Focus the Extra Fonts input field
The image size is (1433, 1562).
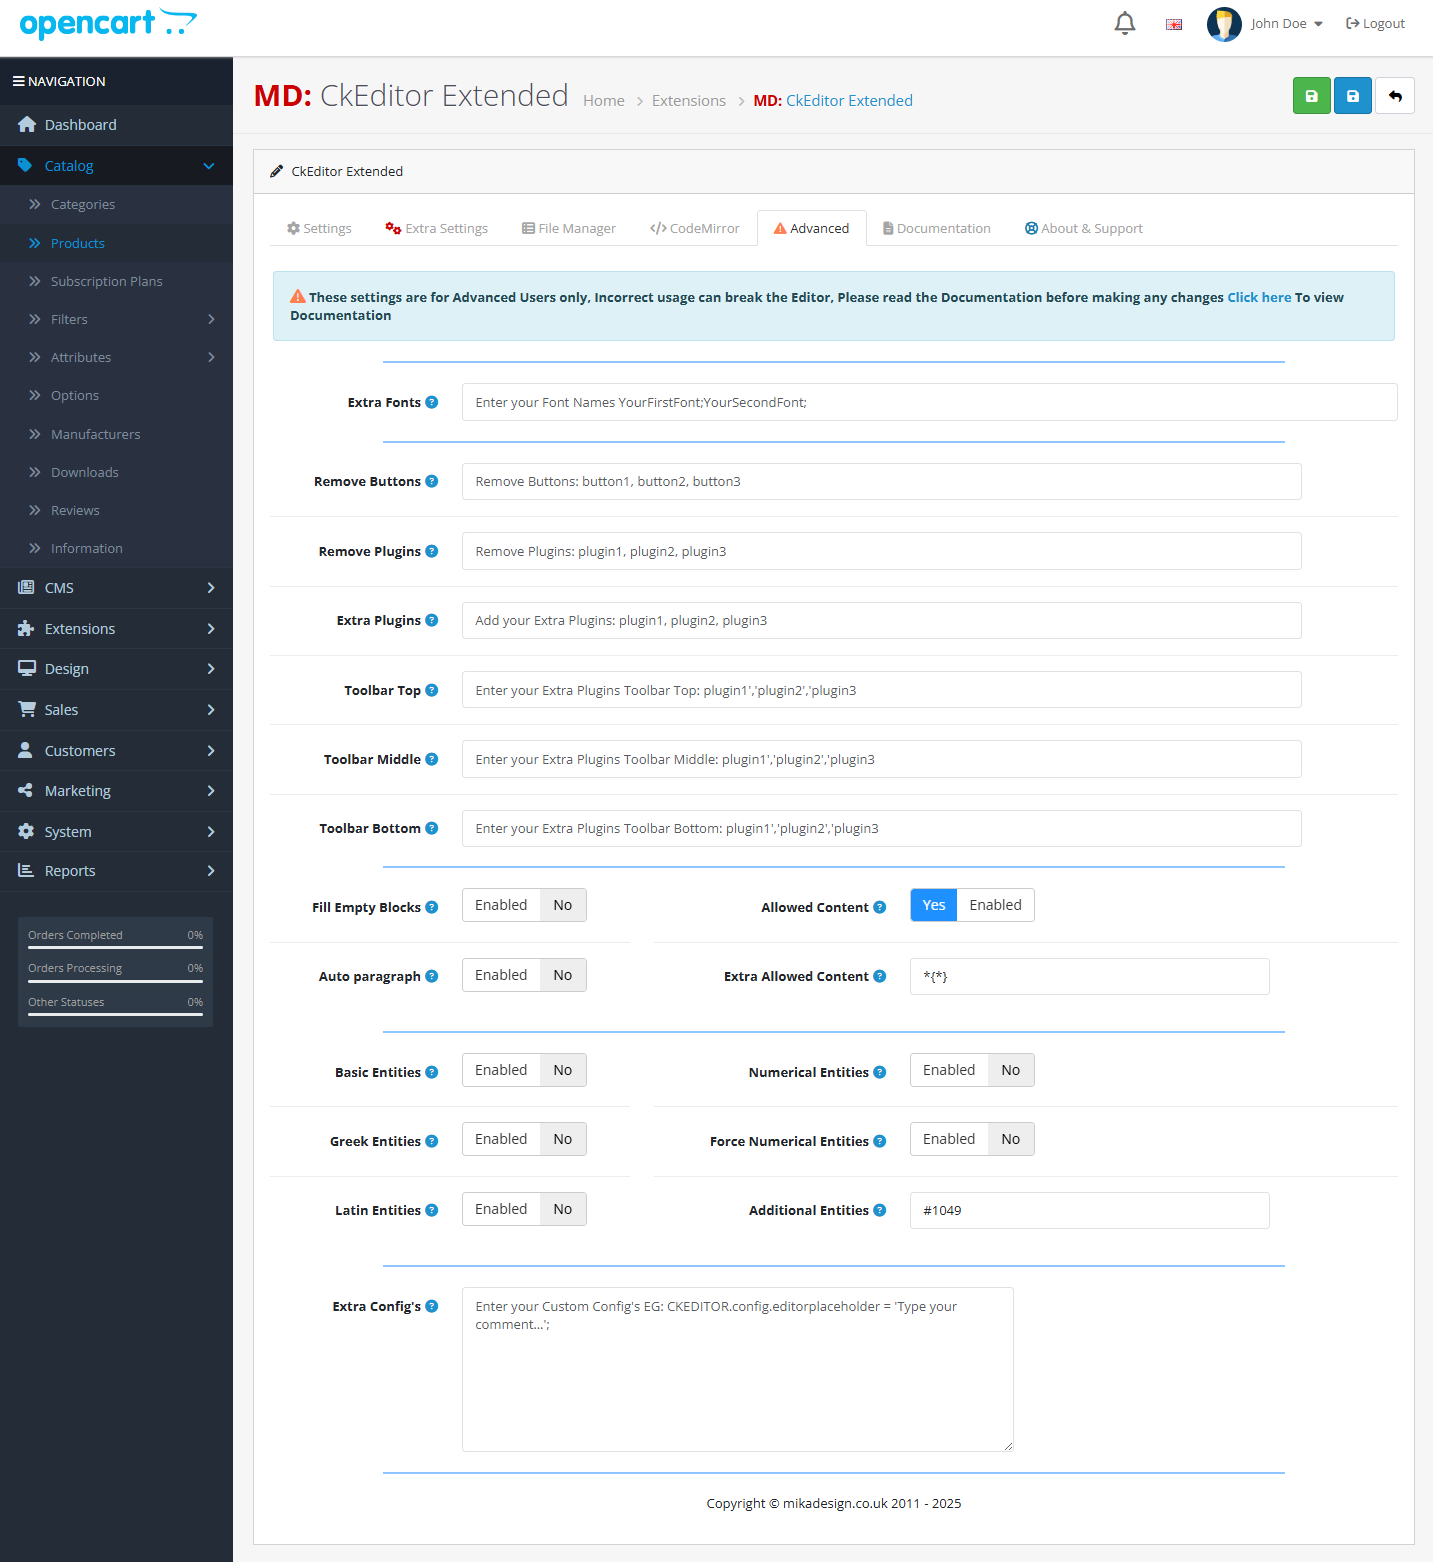pyautogui.click(x=929, y=402)
